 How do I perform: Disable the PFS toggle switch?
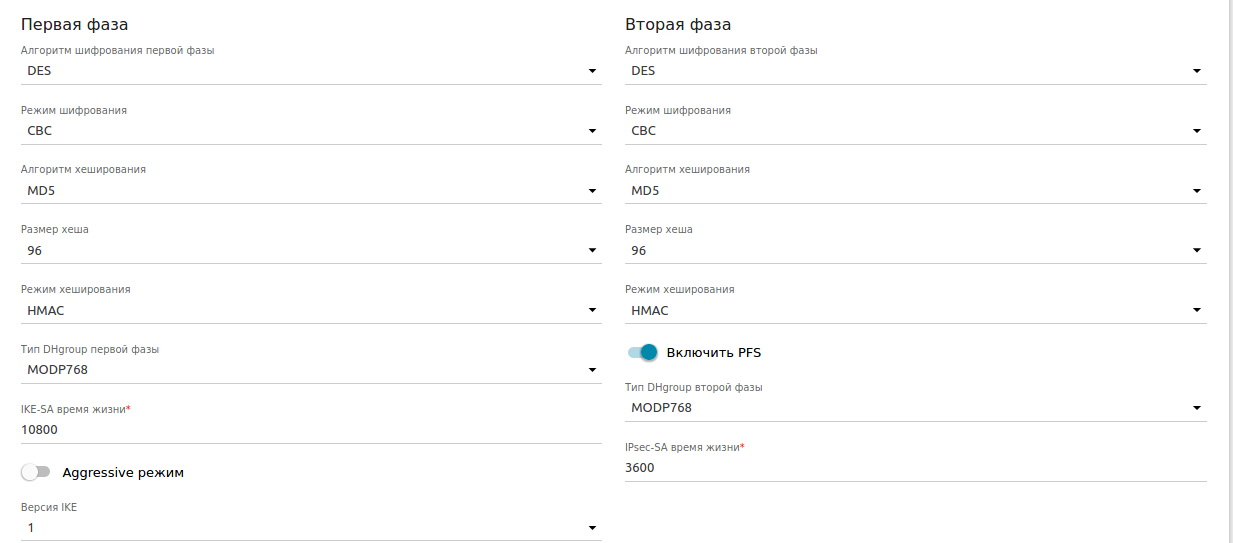tap(642, 352)
